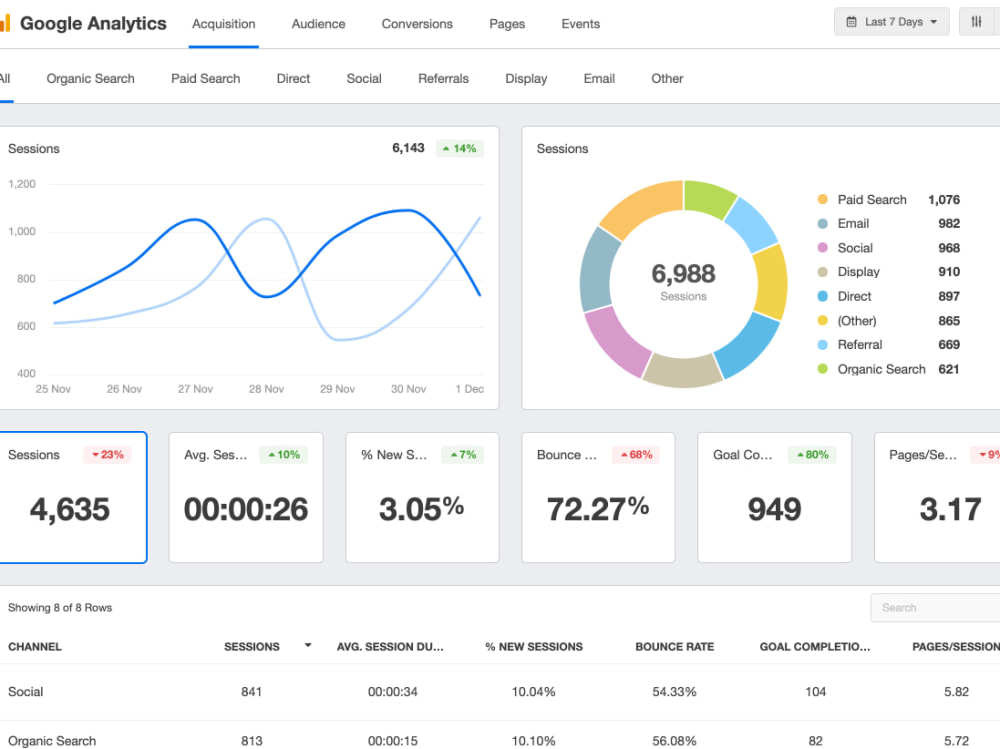Click the Social row goal completions 104
The width and height of the screenshot is (1000, 749).
[x=815, y=692]
